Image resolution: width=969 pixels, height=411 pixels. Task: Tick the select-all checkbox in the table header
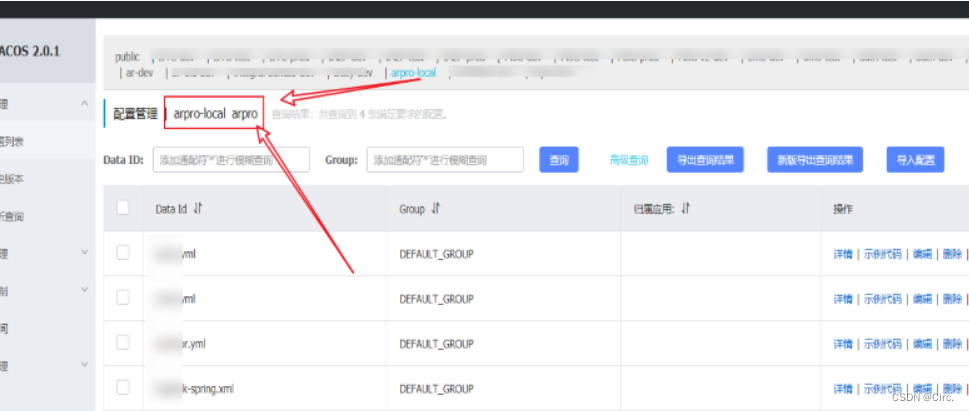pyautogui.click(x=123, y=208)
